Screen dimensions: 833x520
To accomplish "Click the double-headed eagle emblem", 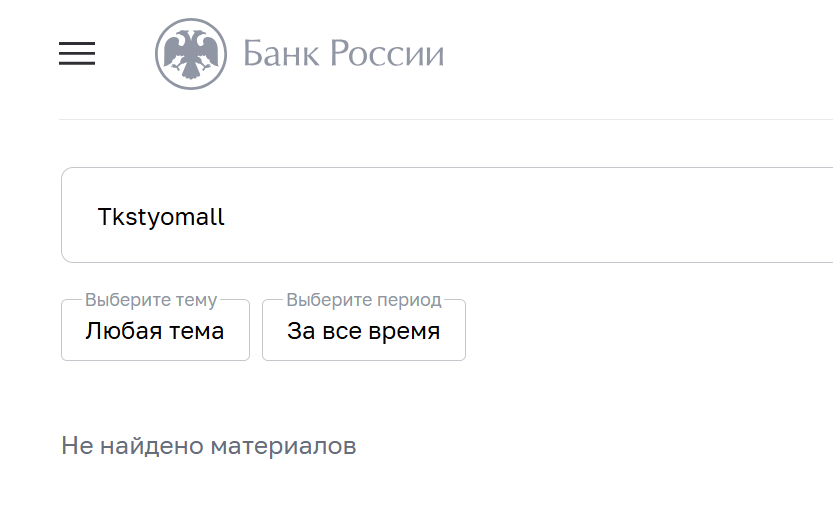I will (x=191, y=54).
